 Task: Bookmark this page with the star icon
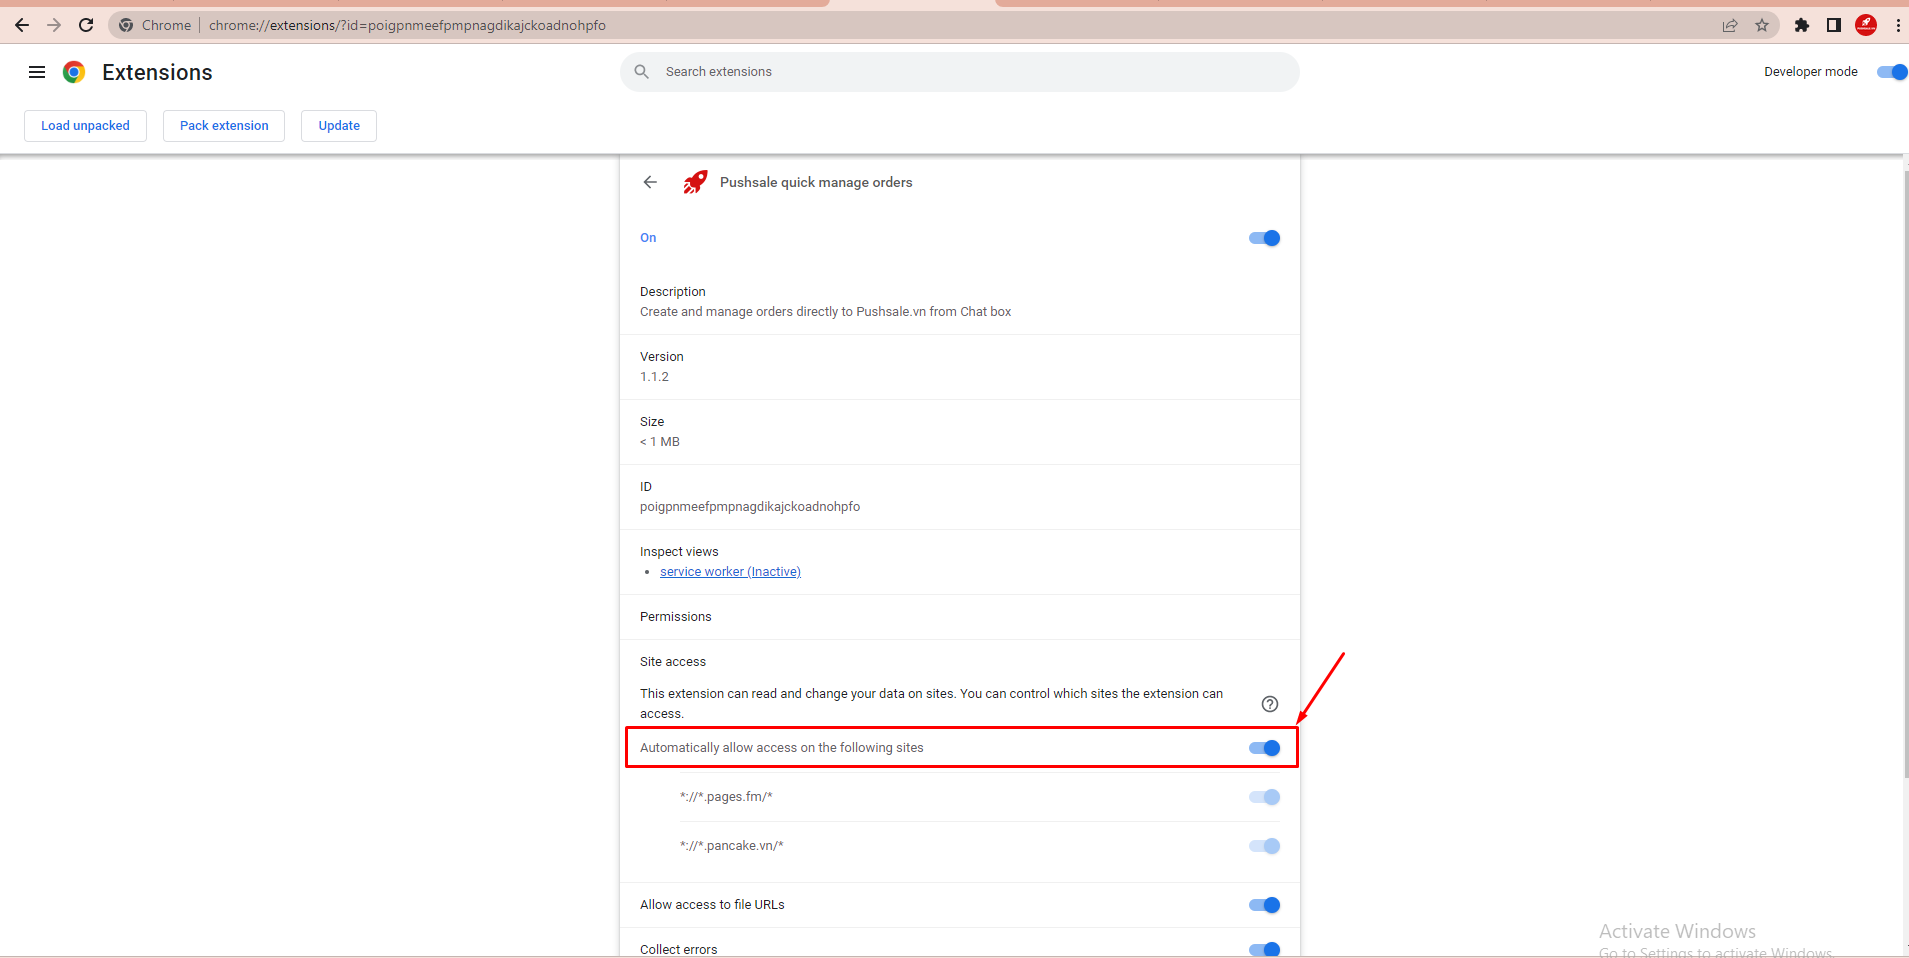pos(1762,25)
